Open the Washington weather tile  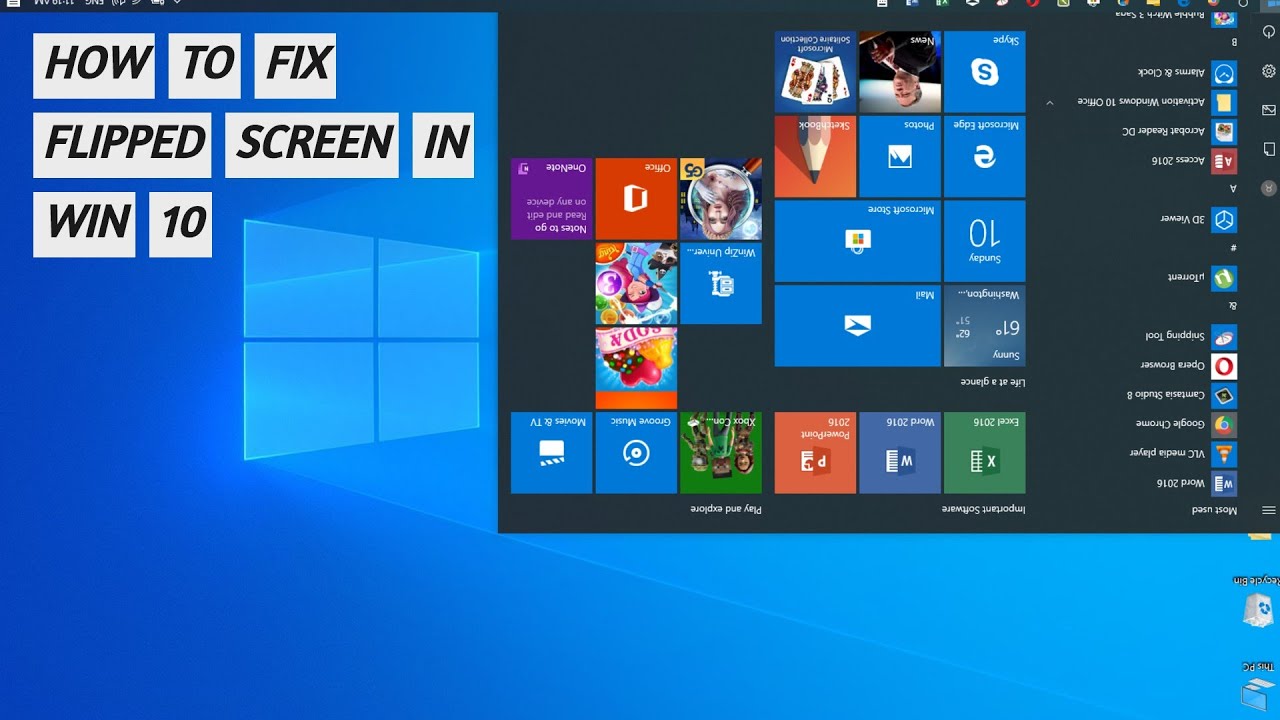click(x=985, y=326)
